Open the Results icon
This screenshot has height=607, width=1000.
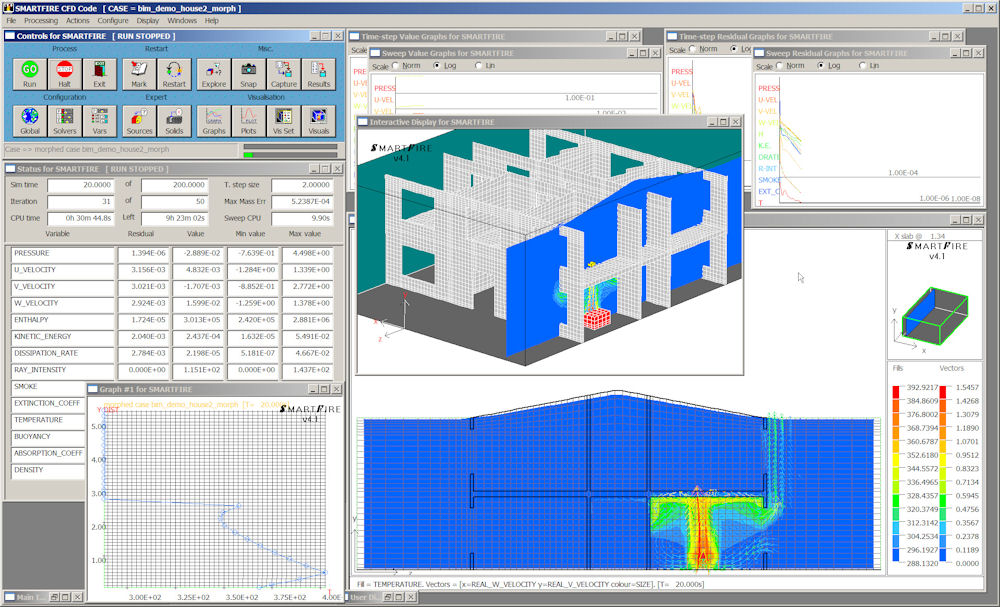tap(319, 74)
